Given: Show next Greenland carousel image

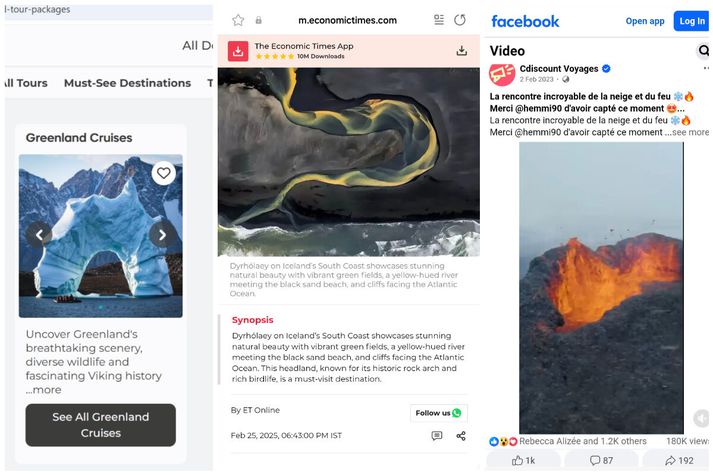Looking at the screenshot, I should [x=162, y=235].
